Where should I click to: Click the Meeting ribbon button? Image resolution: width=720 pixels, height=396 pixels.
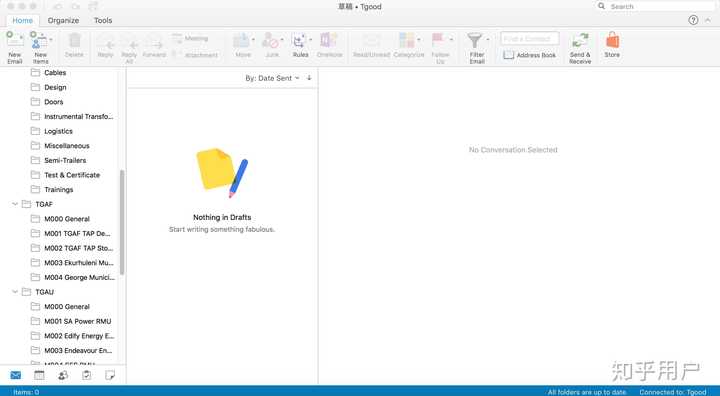(x=190, y=39)
